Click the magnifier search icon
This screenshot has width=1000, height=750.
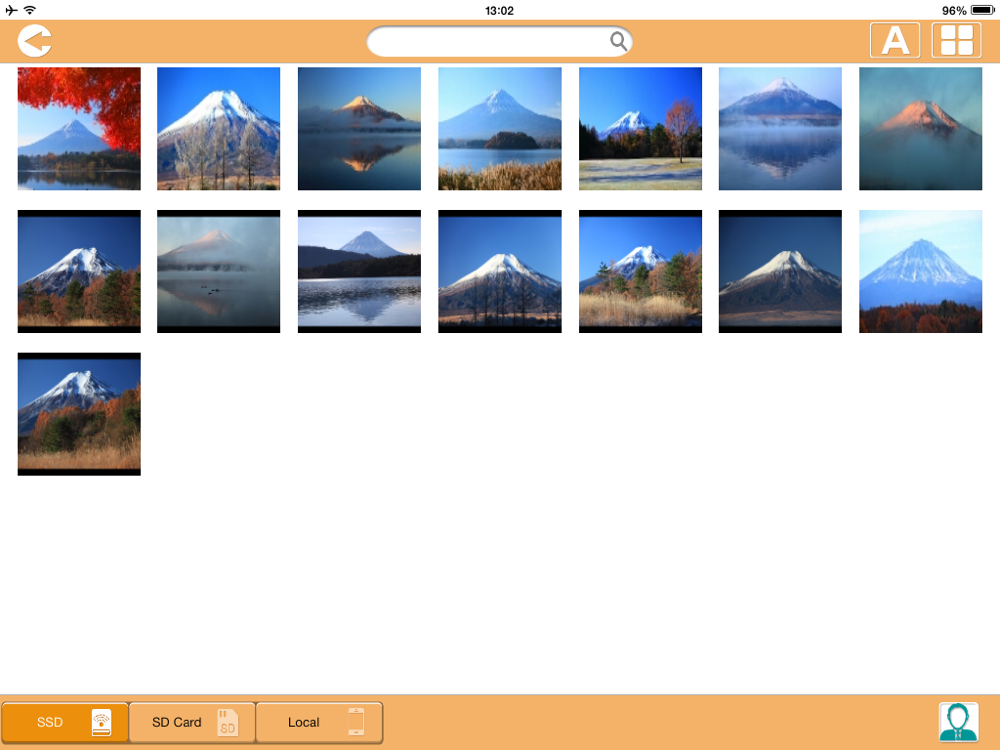(x=618, y=41)
